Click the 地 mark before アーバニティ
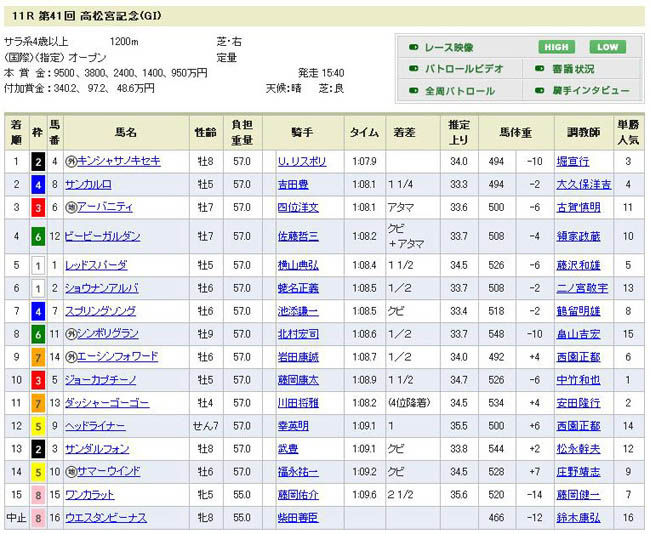 (71, 207)
